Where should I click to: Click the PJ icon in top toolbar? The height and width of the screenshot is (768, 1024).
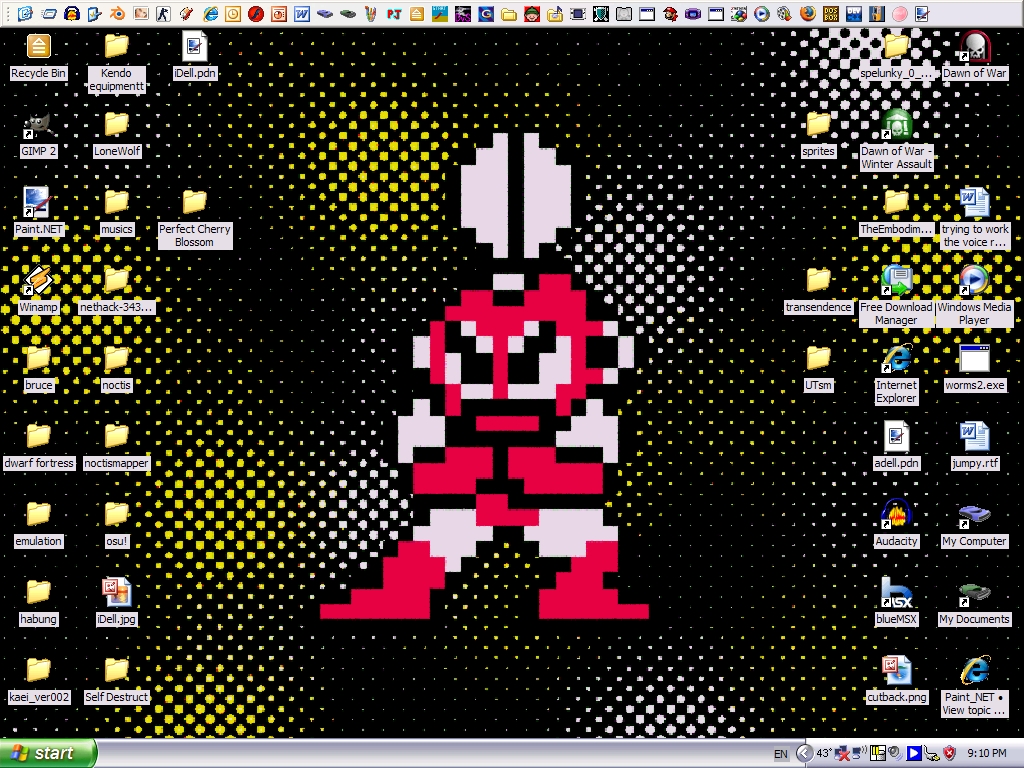394,13
